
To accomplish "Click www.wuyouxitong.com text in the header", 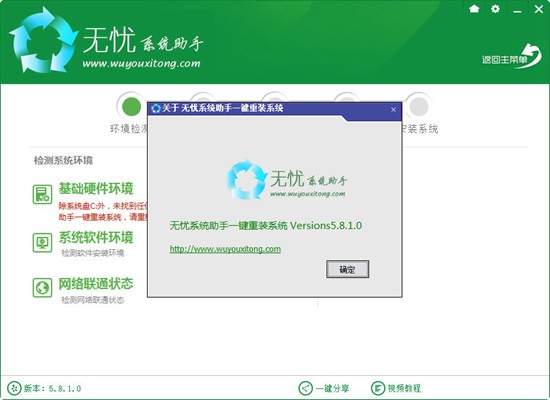I will (x=141, y=64).
